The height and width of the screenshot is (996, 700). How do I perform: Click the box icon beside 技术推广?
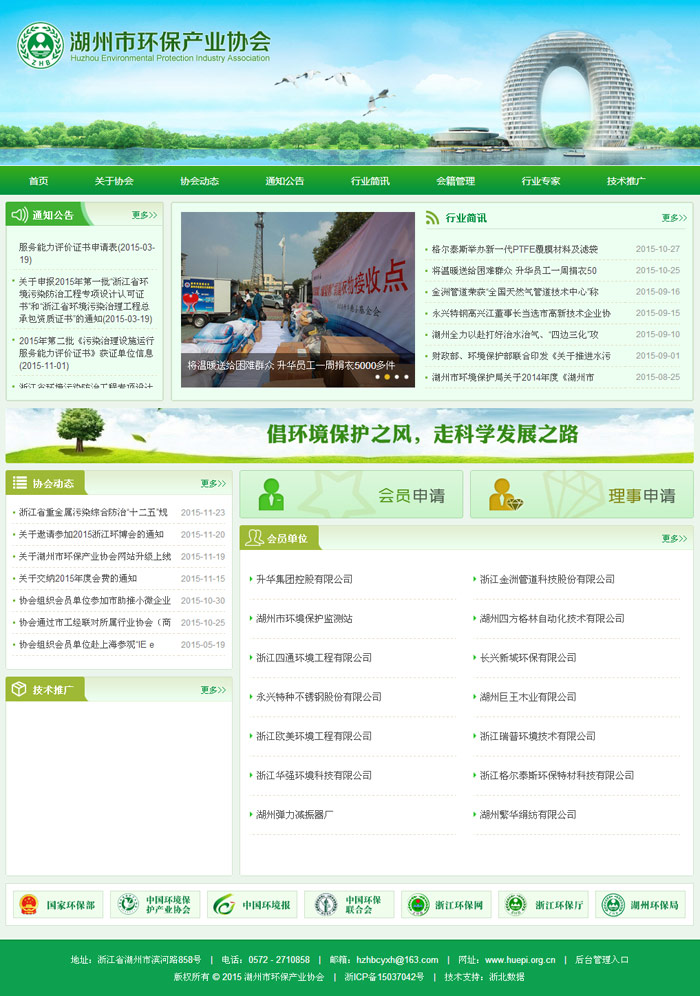(x=19, y=689)
